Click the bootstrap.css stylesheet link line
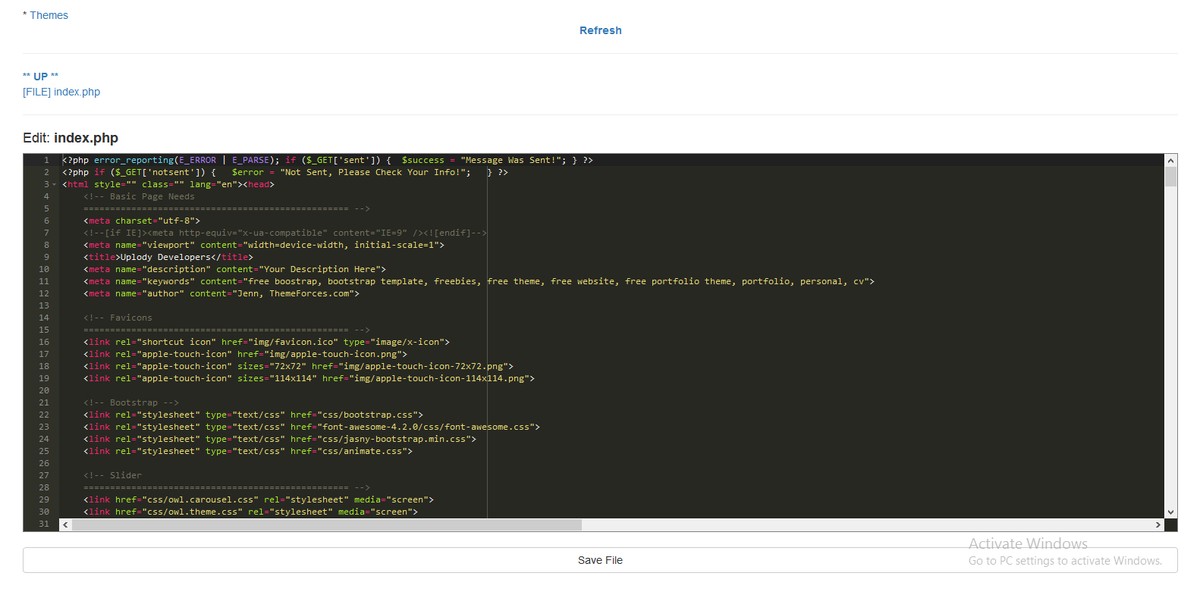This screenshot has width=1200, height=598. tap(250, 414)
